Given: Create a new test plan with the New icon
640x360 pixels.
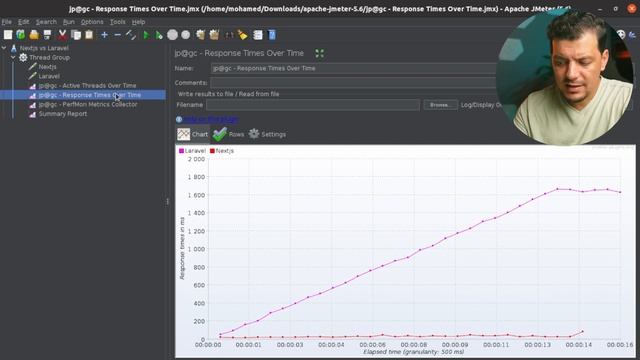Looking at the screenshot, I should click(x=8, y=35).
